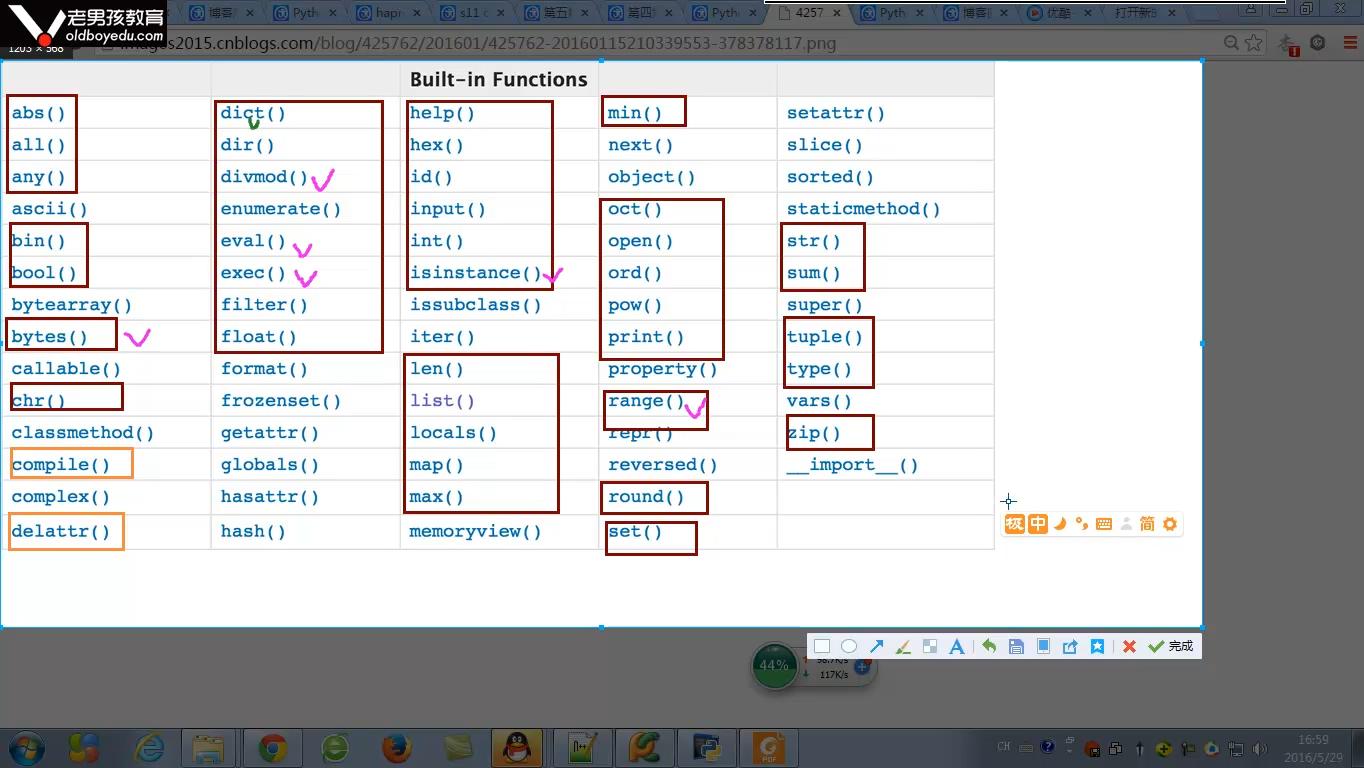Select the text A annotation tool

point(957,646)
